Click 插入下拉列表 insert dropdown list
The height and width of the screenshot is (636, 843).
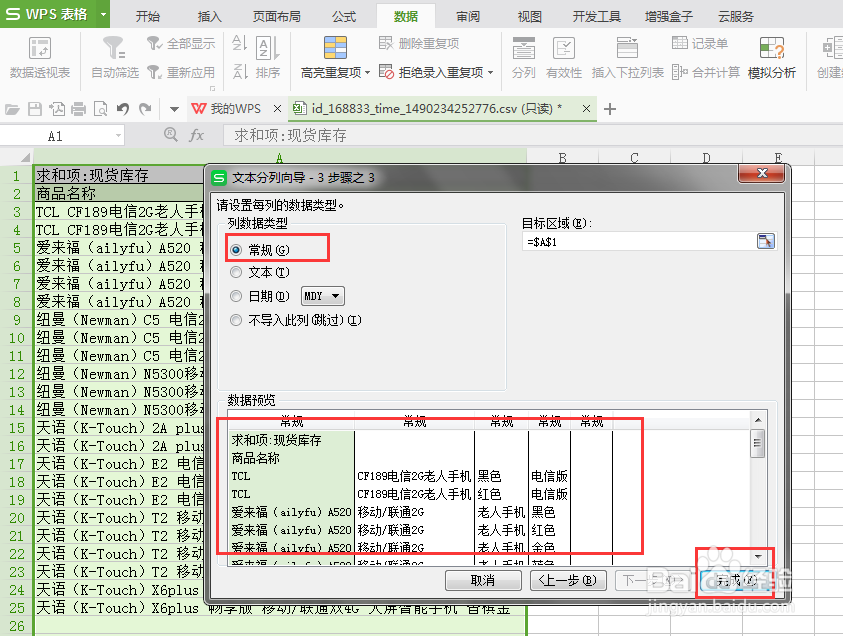(x=627, y=57)
